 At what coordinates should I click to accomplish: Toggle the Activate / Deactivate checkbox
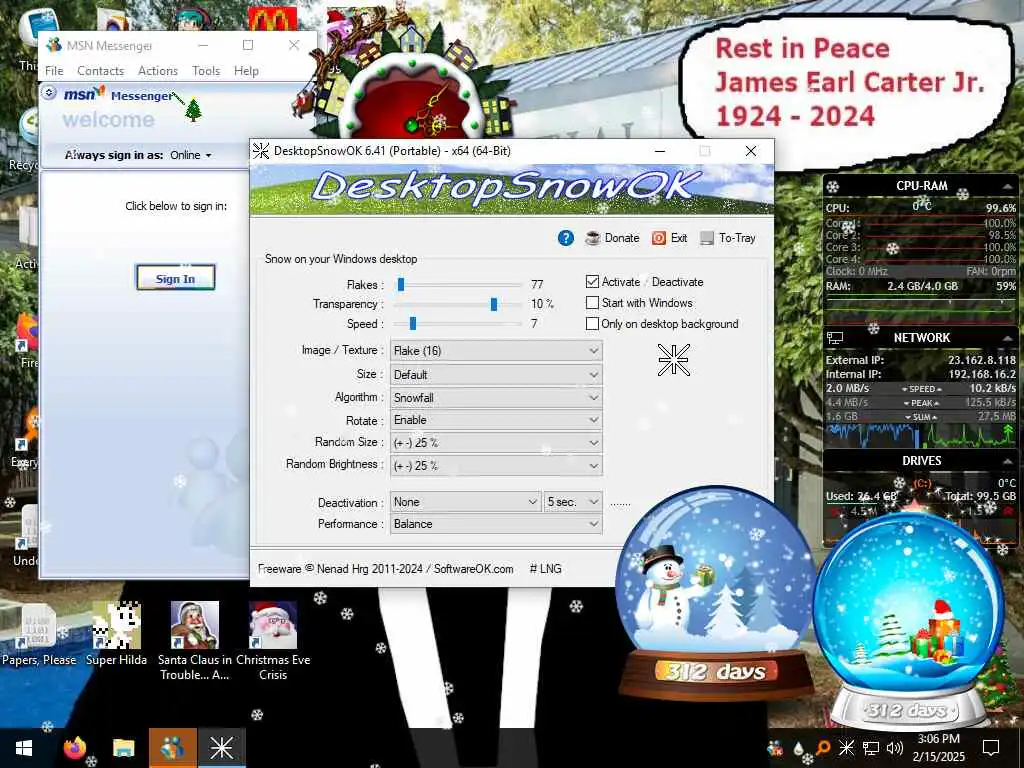coord(592,281)
